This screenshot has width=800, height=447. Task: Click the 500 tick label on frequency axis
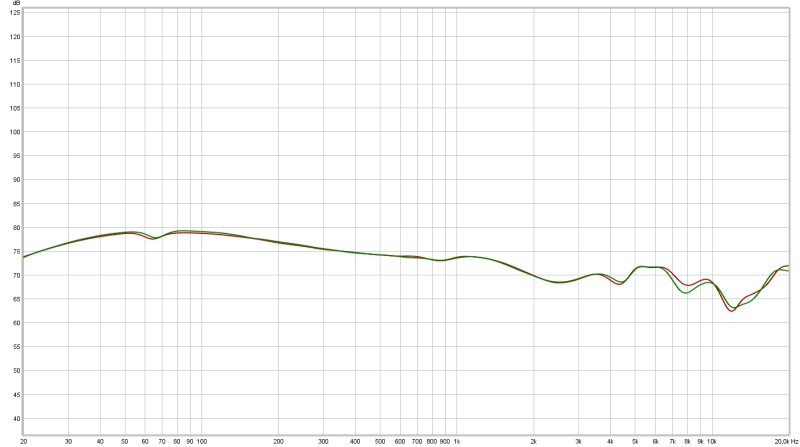pos(379,440)
